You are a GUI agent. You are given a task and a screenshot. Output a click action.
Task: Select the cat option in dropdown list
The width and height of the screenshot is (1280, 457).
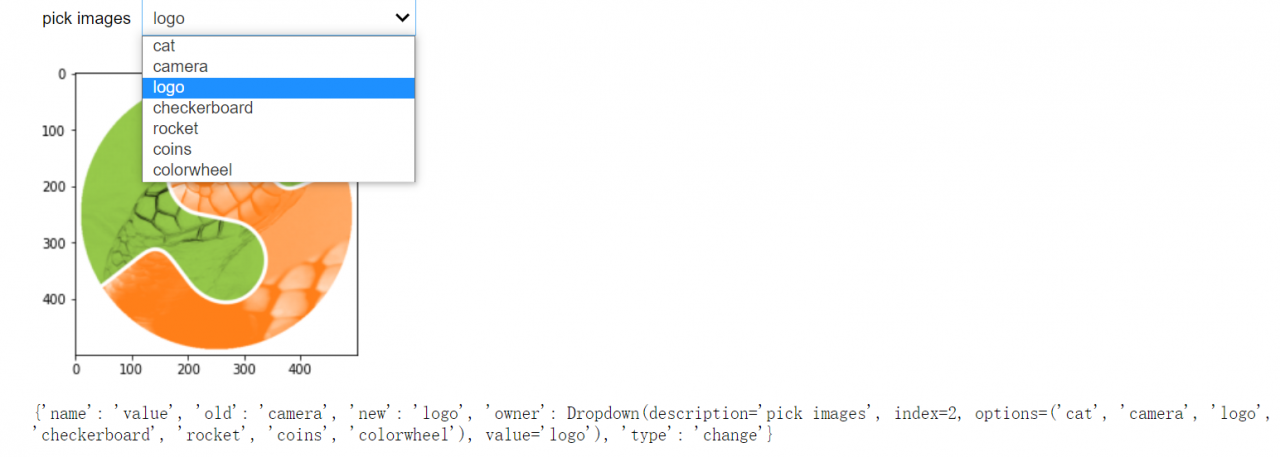click(278, 46)
